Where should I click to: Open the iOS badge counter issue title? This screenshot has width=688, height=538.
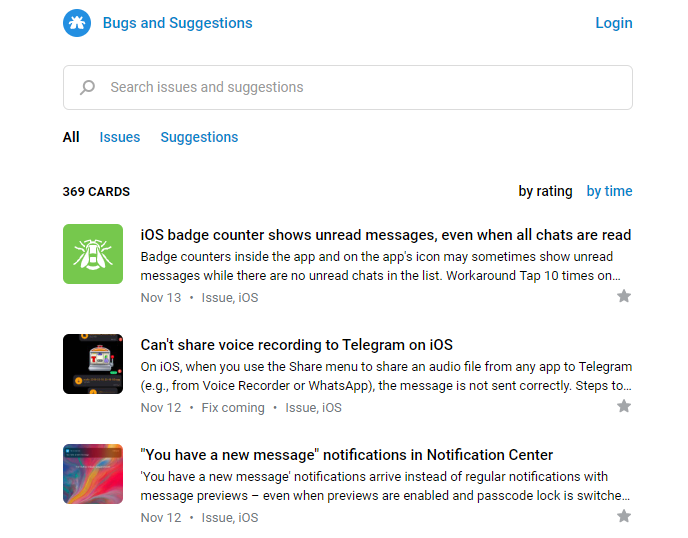(386, 235)
